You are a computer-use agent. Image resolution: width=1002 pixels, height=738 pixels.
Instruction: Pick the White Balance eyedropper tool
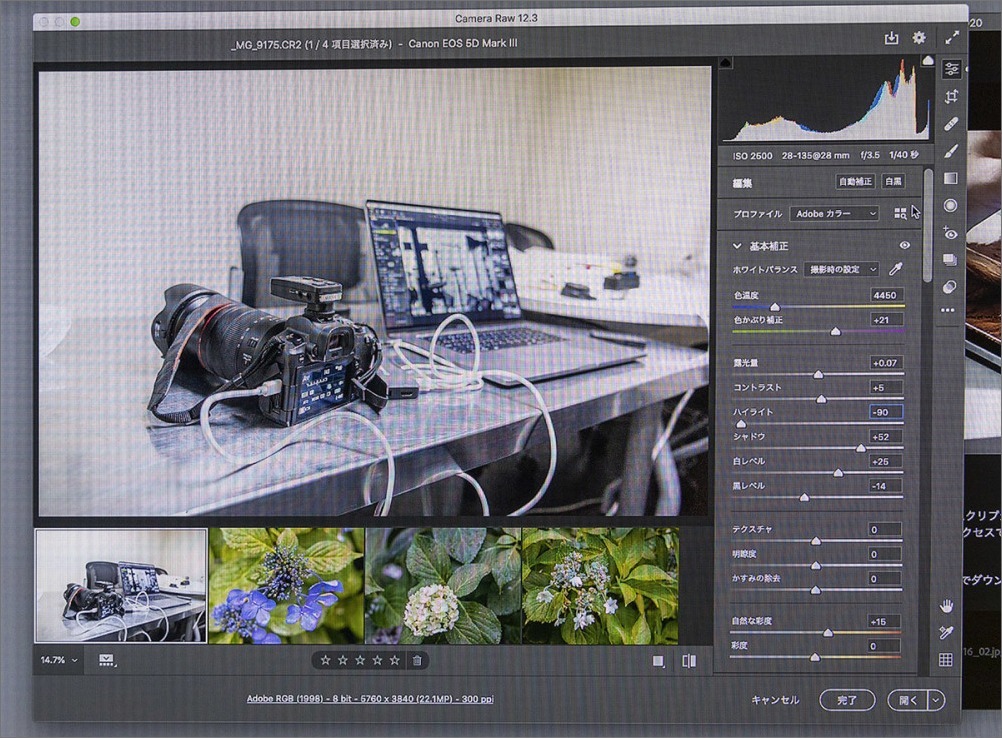point(896,269)
